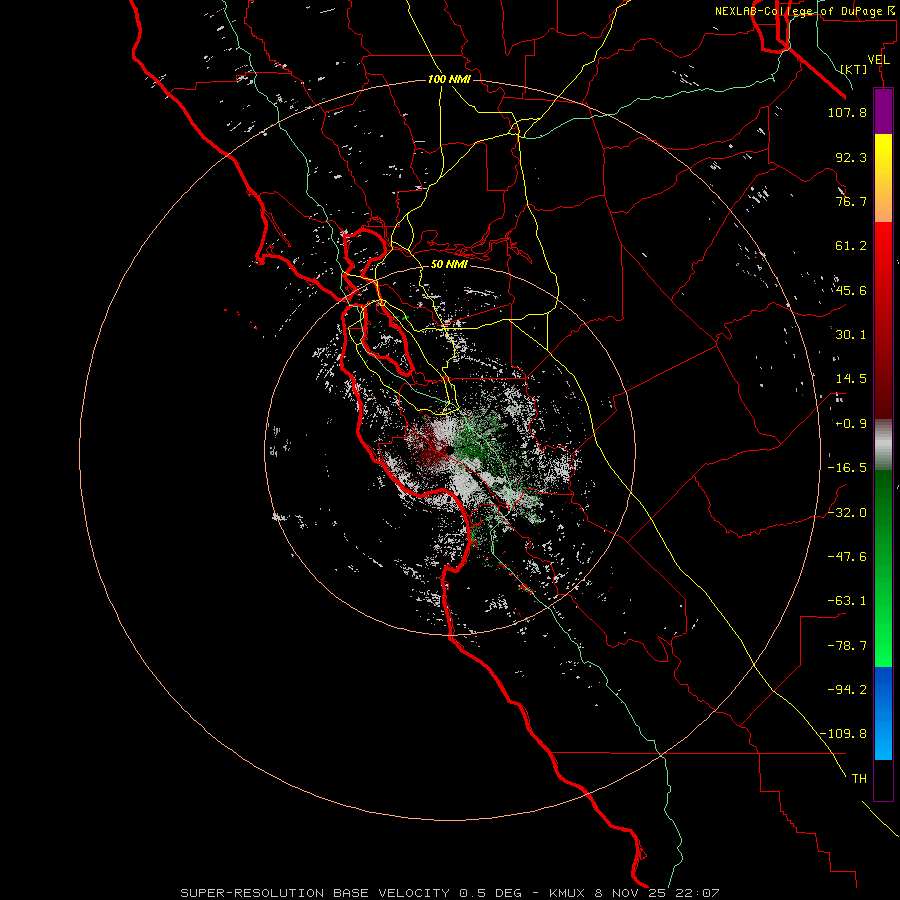Select the 76.7 scale value
The image size is (900, 900).
tap(851, 201)
